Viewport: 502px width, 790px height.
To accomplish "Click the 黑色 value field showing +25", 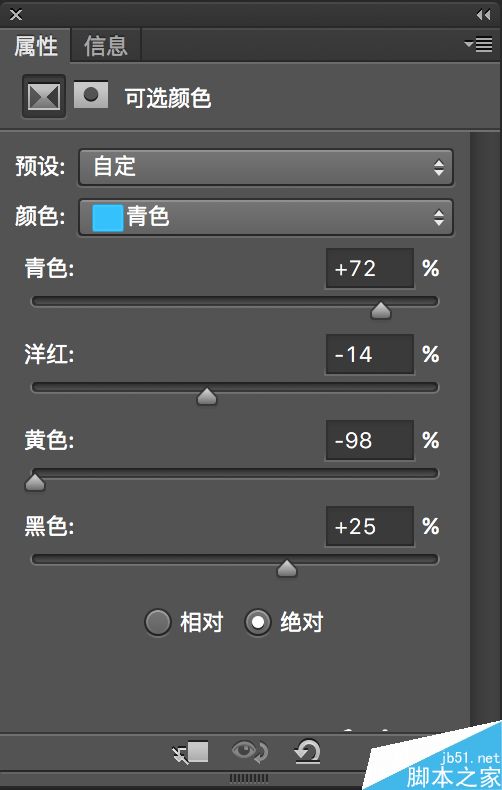I will 370,527.
